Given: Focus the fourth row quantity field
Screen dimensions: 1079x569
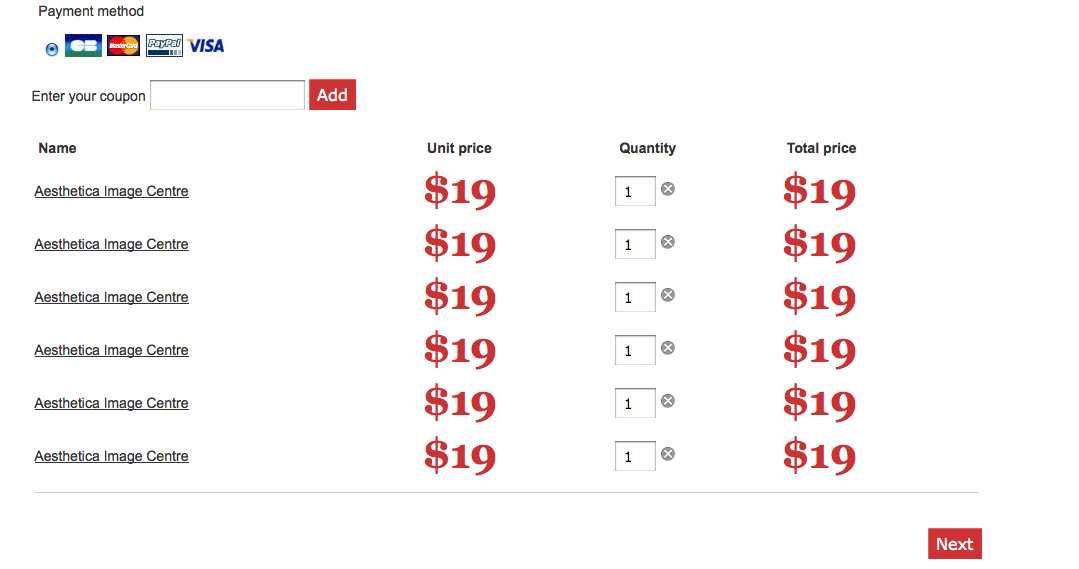Looking at the screenshot, I should [x=635, y=350].
